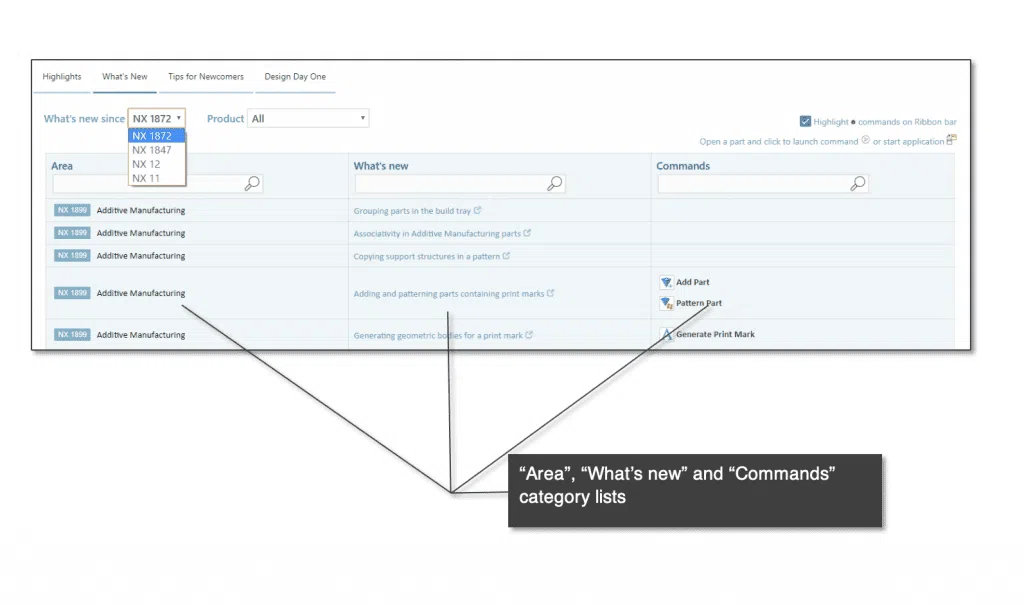Click the Generate Print Mark icon

point(666,333)
